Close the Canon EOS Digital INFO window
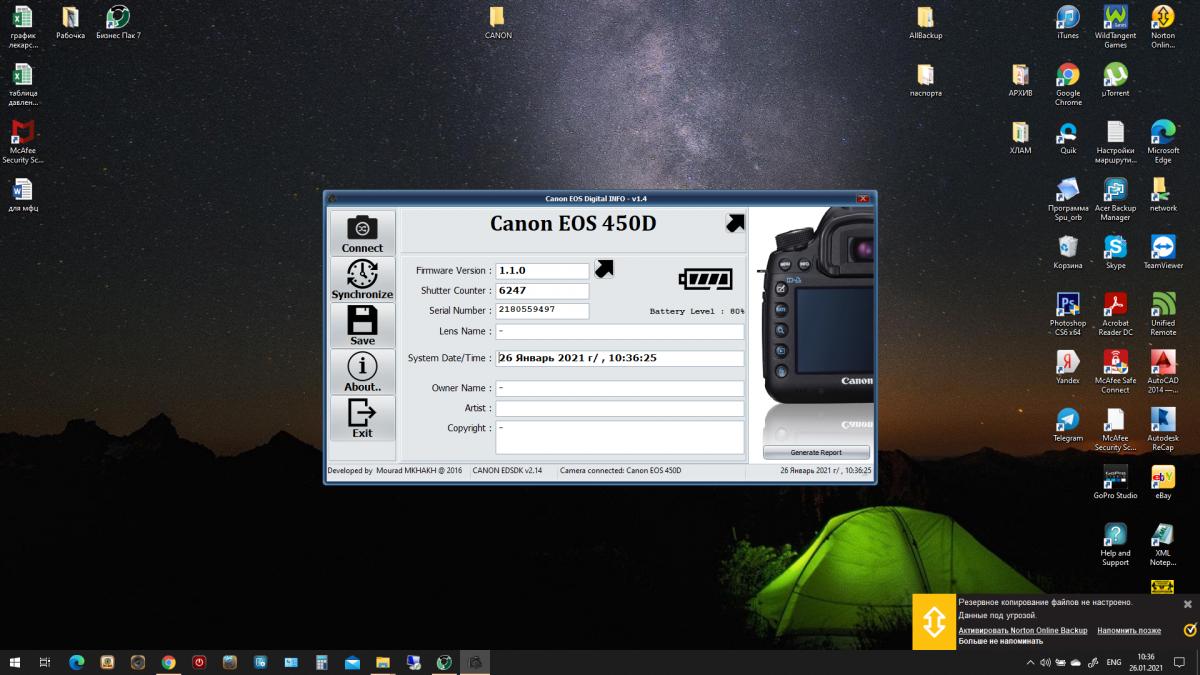The width and height of the screenshot is (1200, 675). 862,198
